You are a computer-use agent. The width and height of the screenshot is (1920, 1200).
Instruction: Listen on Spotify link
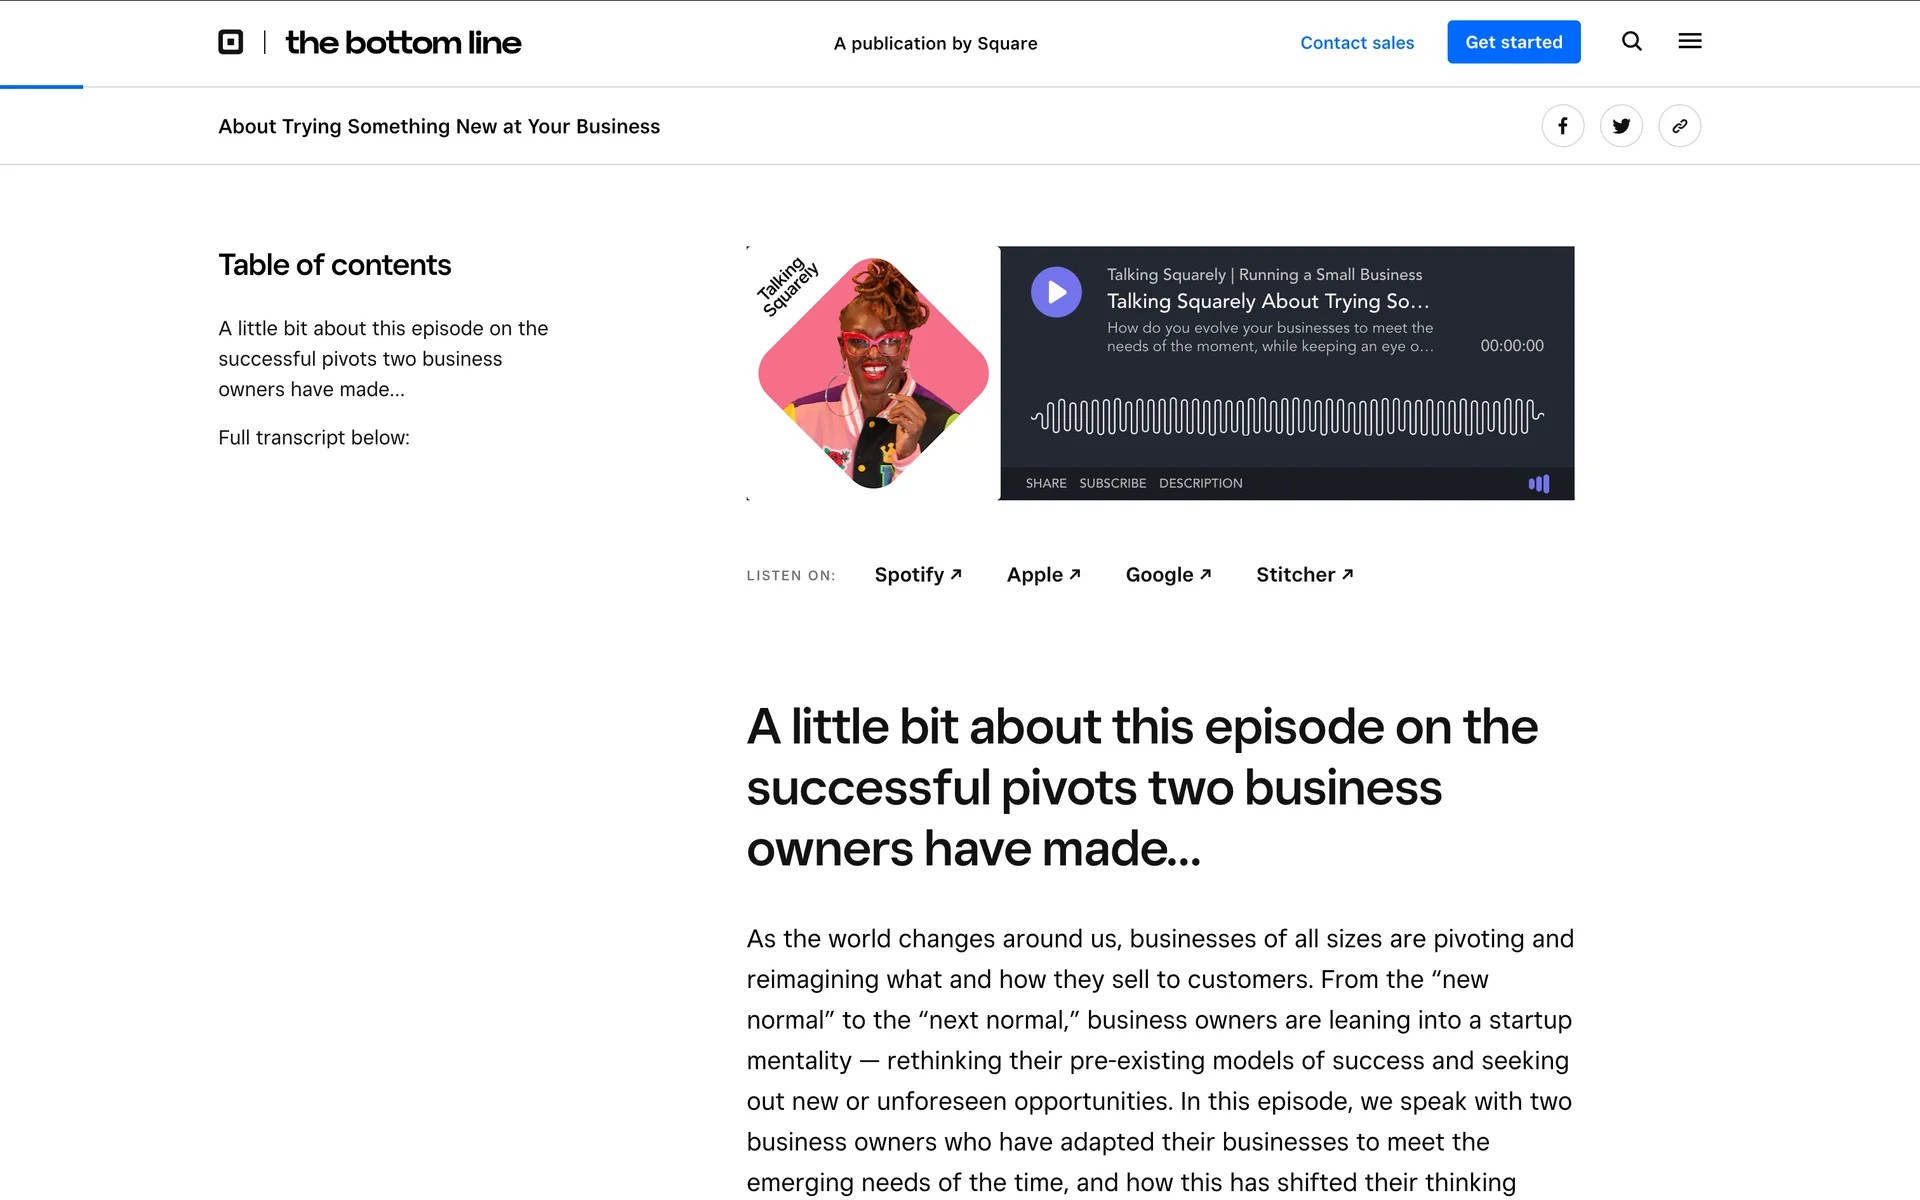point(917,575)
